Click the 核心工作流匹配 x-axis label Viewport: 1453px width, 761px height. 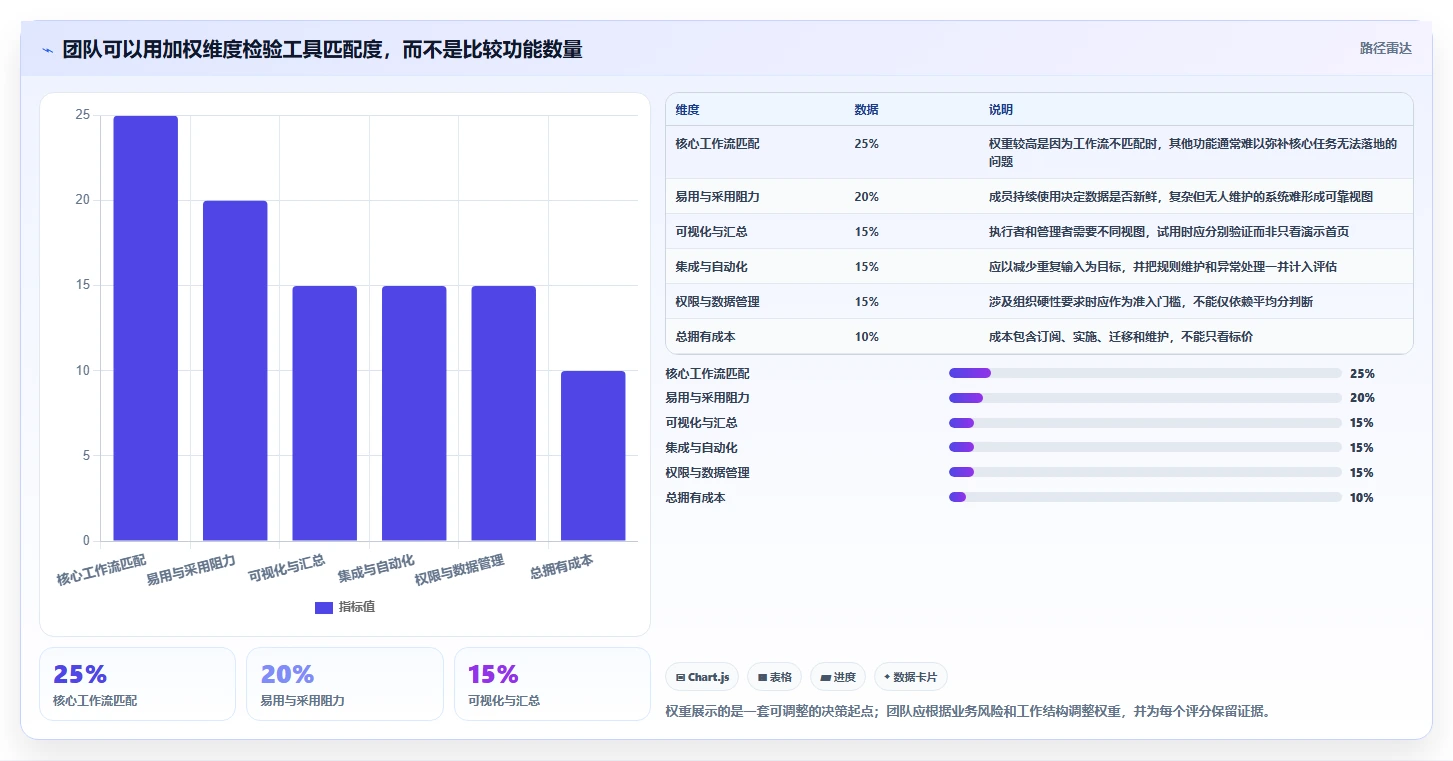[x=101, y=570]
